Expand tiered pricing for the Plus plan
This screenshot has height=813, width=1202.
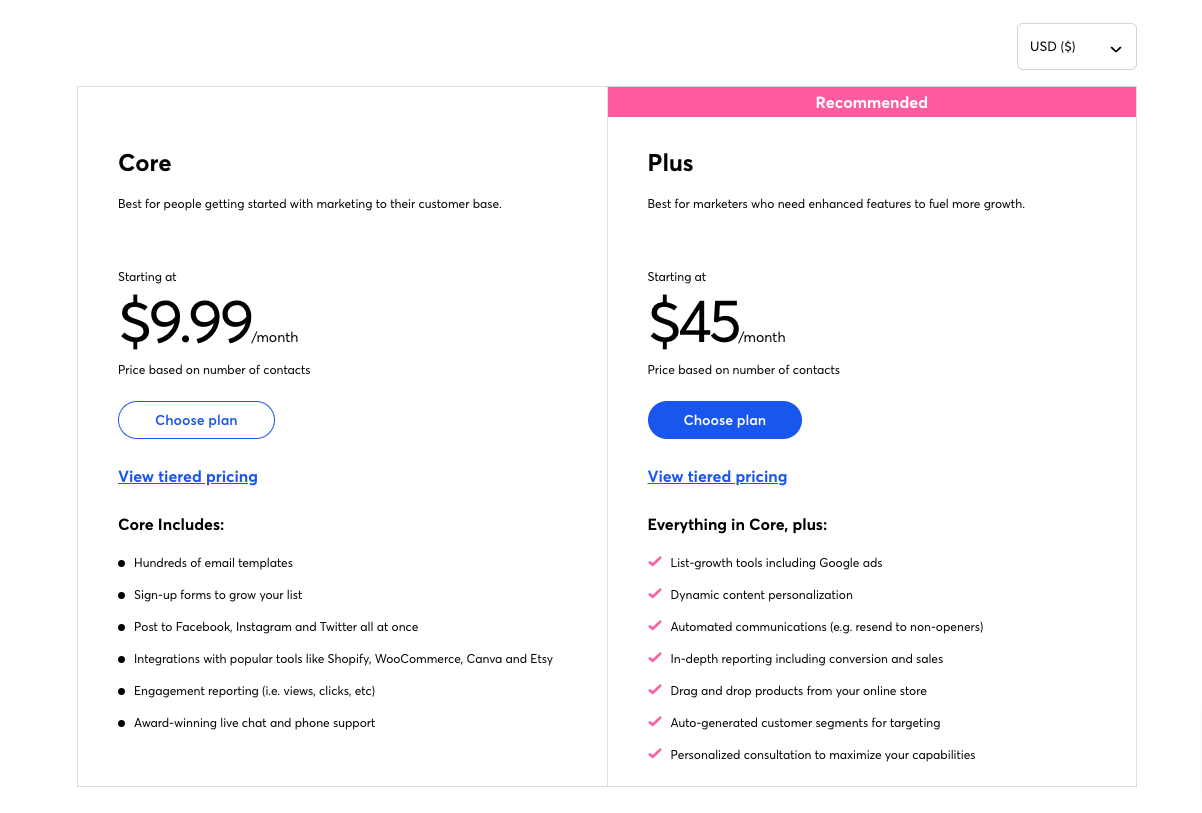(x=717, y=476)
